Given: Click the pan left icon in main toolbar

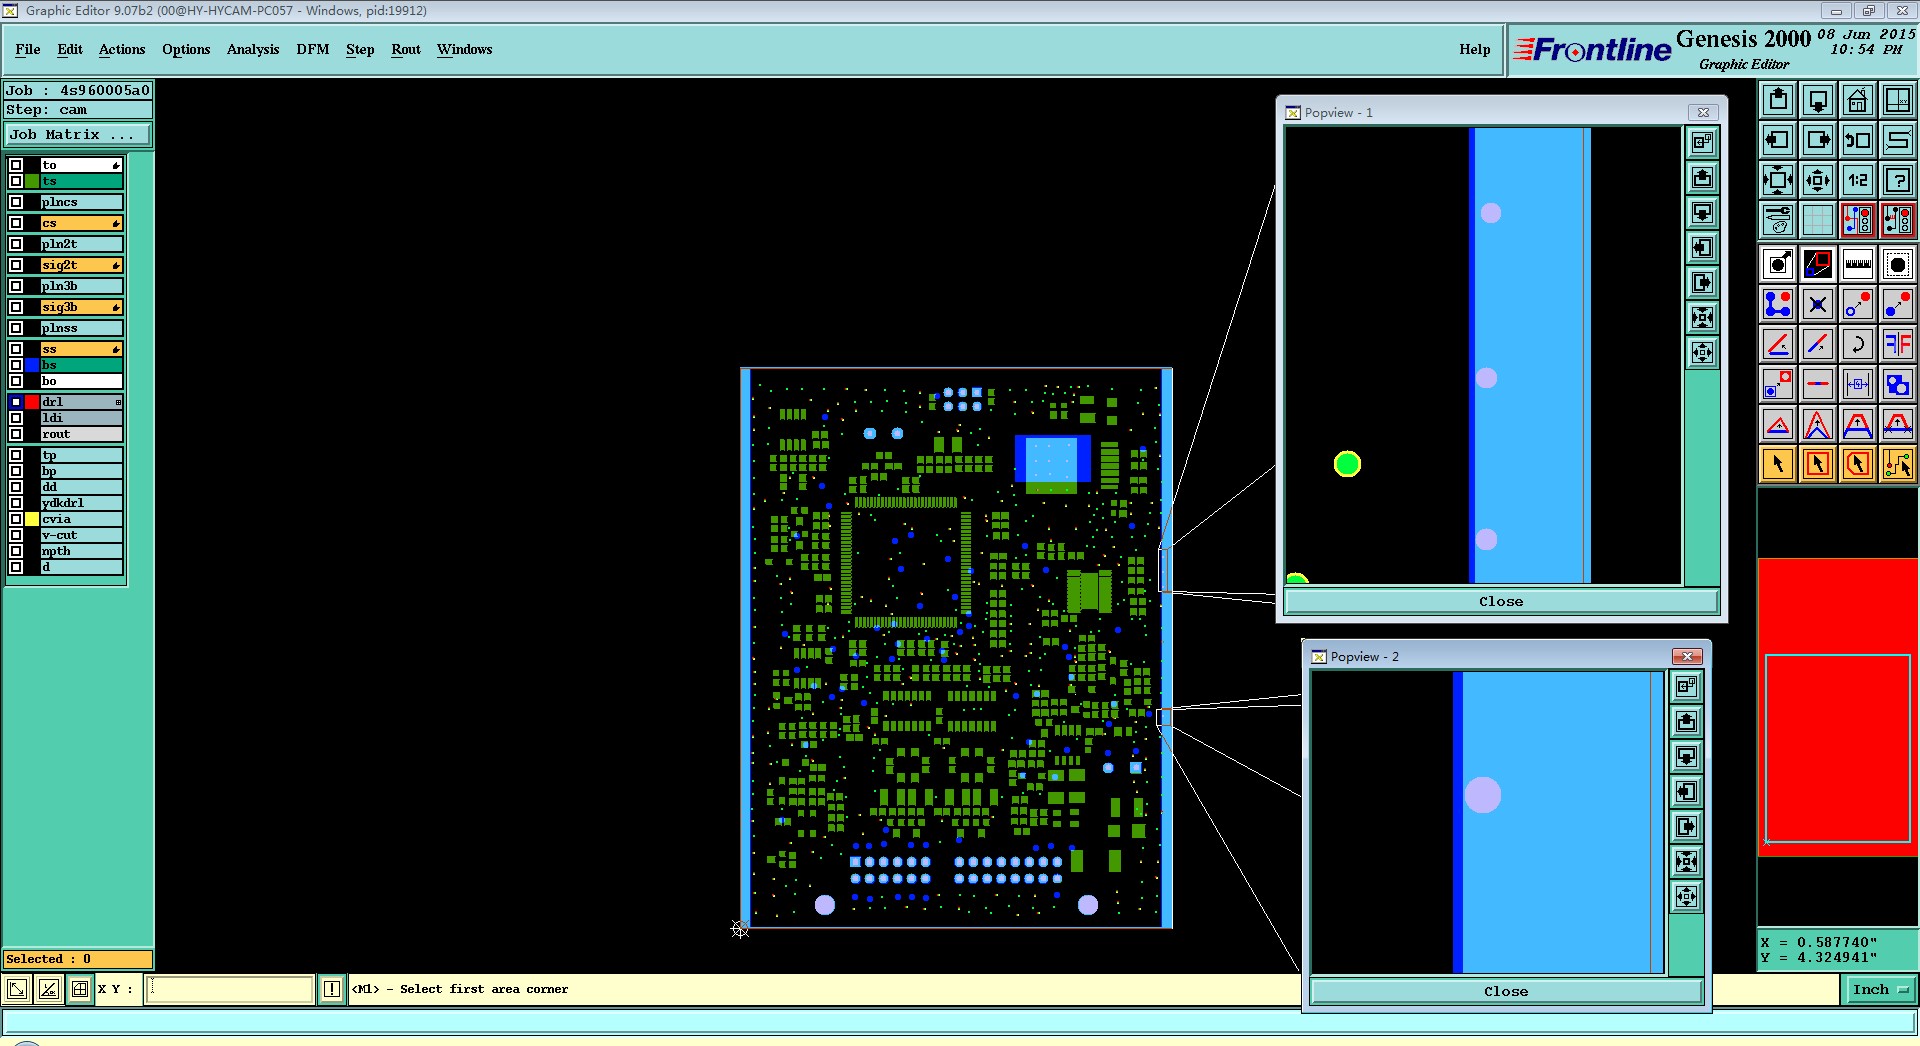Looking at the screenshot, I should point(1778,140).
